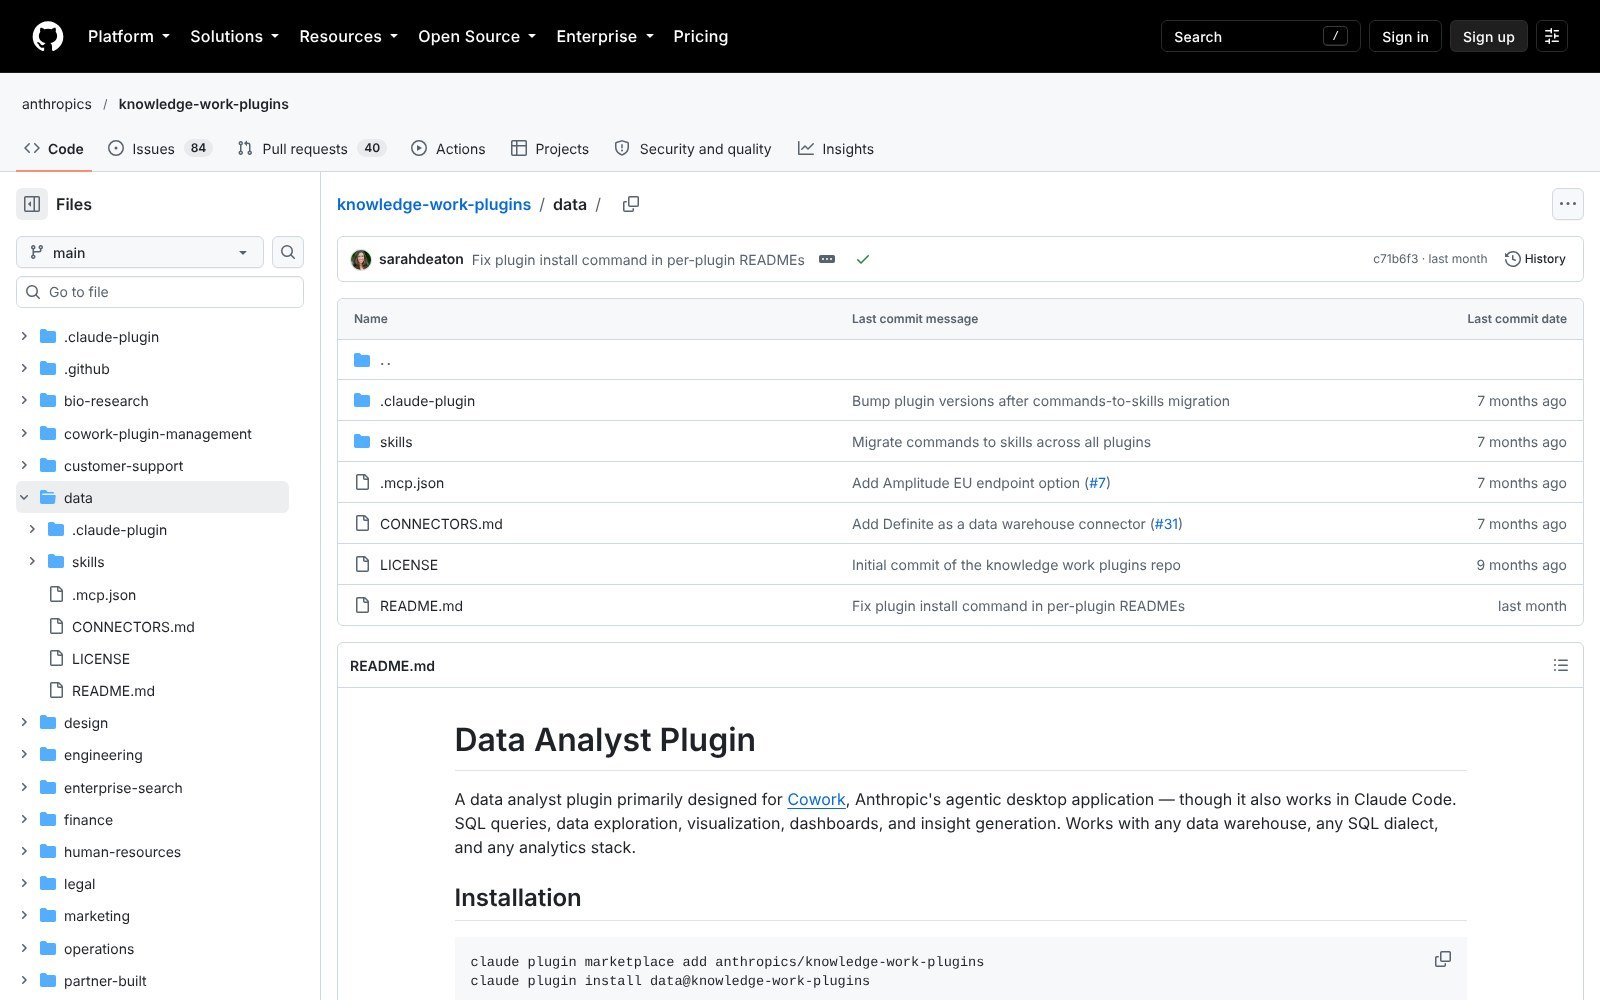Screen dimensions: 1600x1000
Task: Focus the Go to file input
Action: 160,292
